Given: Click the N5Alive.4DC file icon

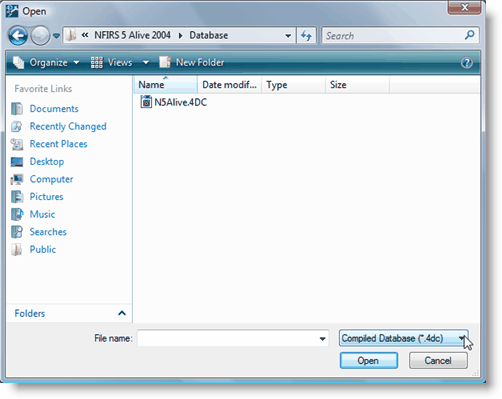Looking at the screenshot, I should (x=146, y=102).
